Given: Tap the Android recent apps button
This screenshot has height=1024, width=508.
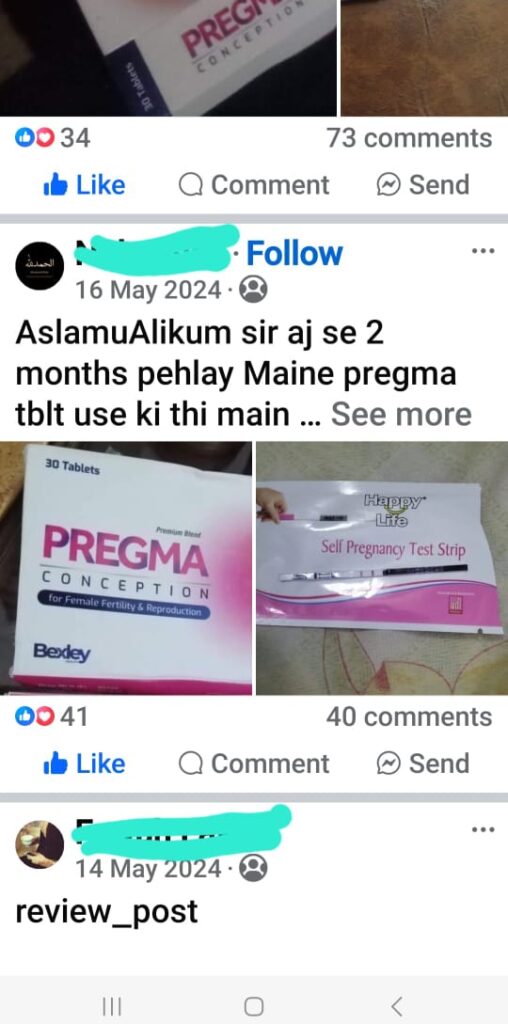Looking at the screenshot, I should pos(112,1006).
